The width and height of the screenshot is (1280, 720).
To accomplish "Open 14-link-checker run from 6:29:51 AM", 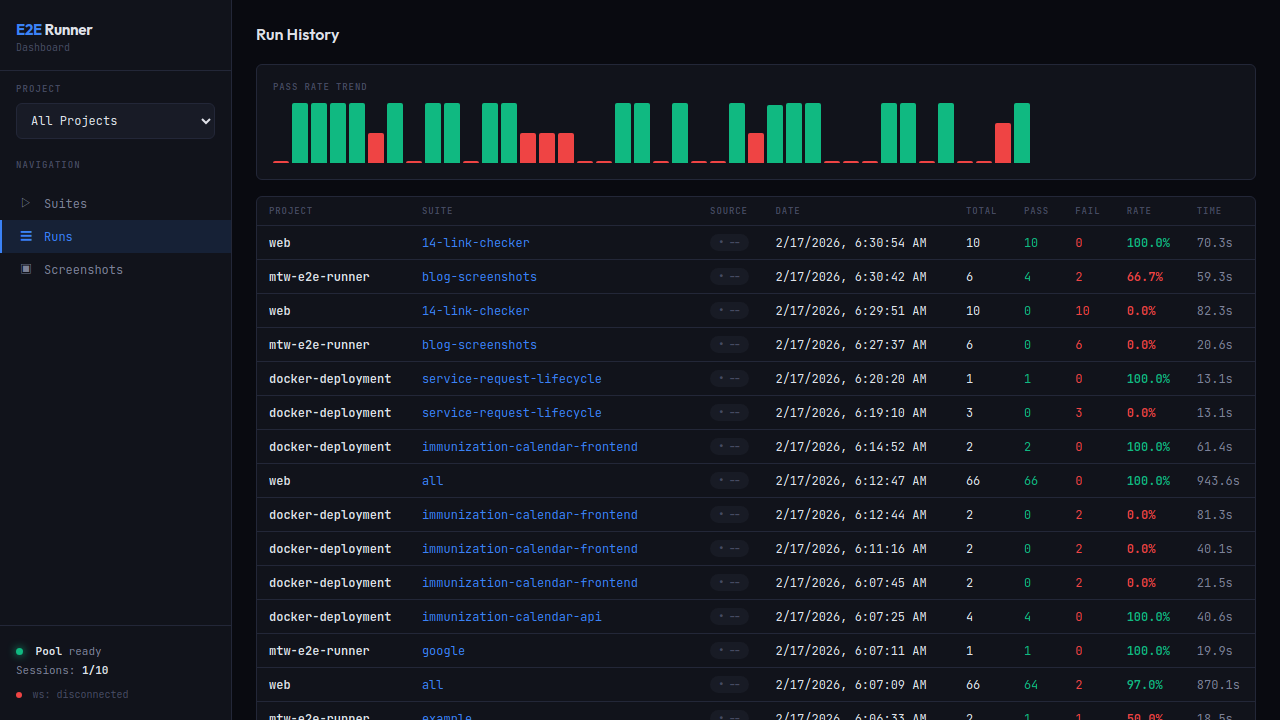I will pos(476,311).
